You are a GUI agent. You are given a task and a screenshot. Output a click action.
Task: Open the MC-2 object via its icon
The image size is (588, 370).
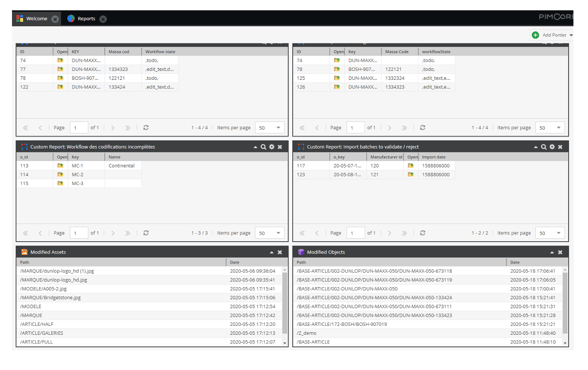click(x=60, y=175)
